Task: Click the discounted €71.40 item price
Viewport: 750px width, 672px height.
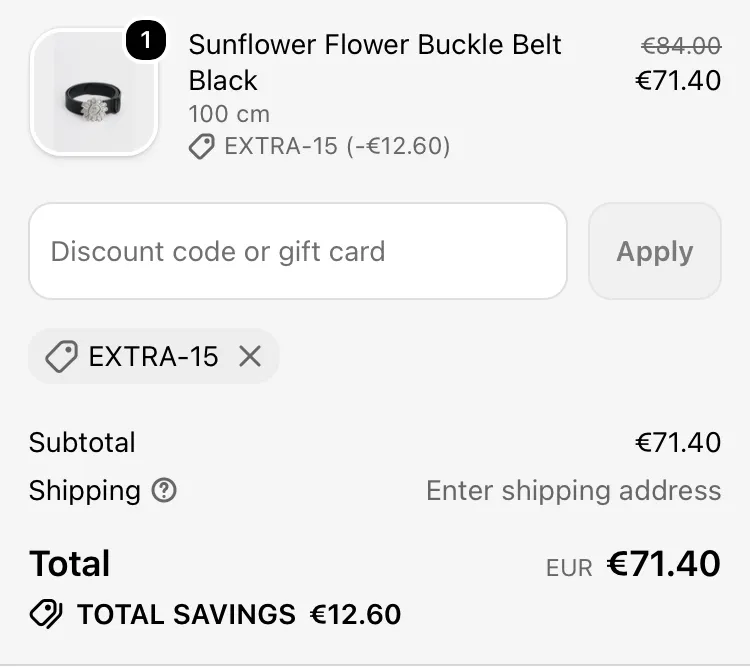Action: click(x=678, y=80)
